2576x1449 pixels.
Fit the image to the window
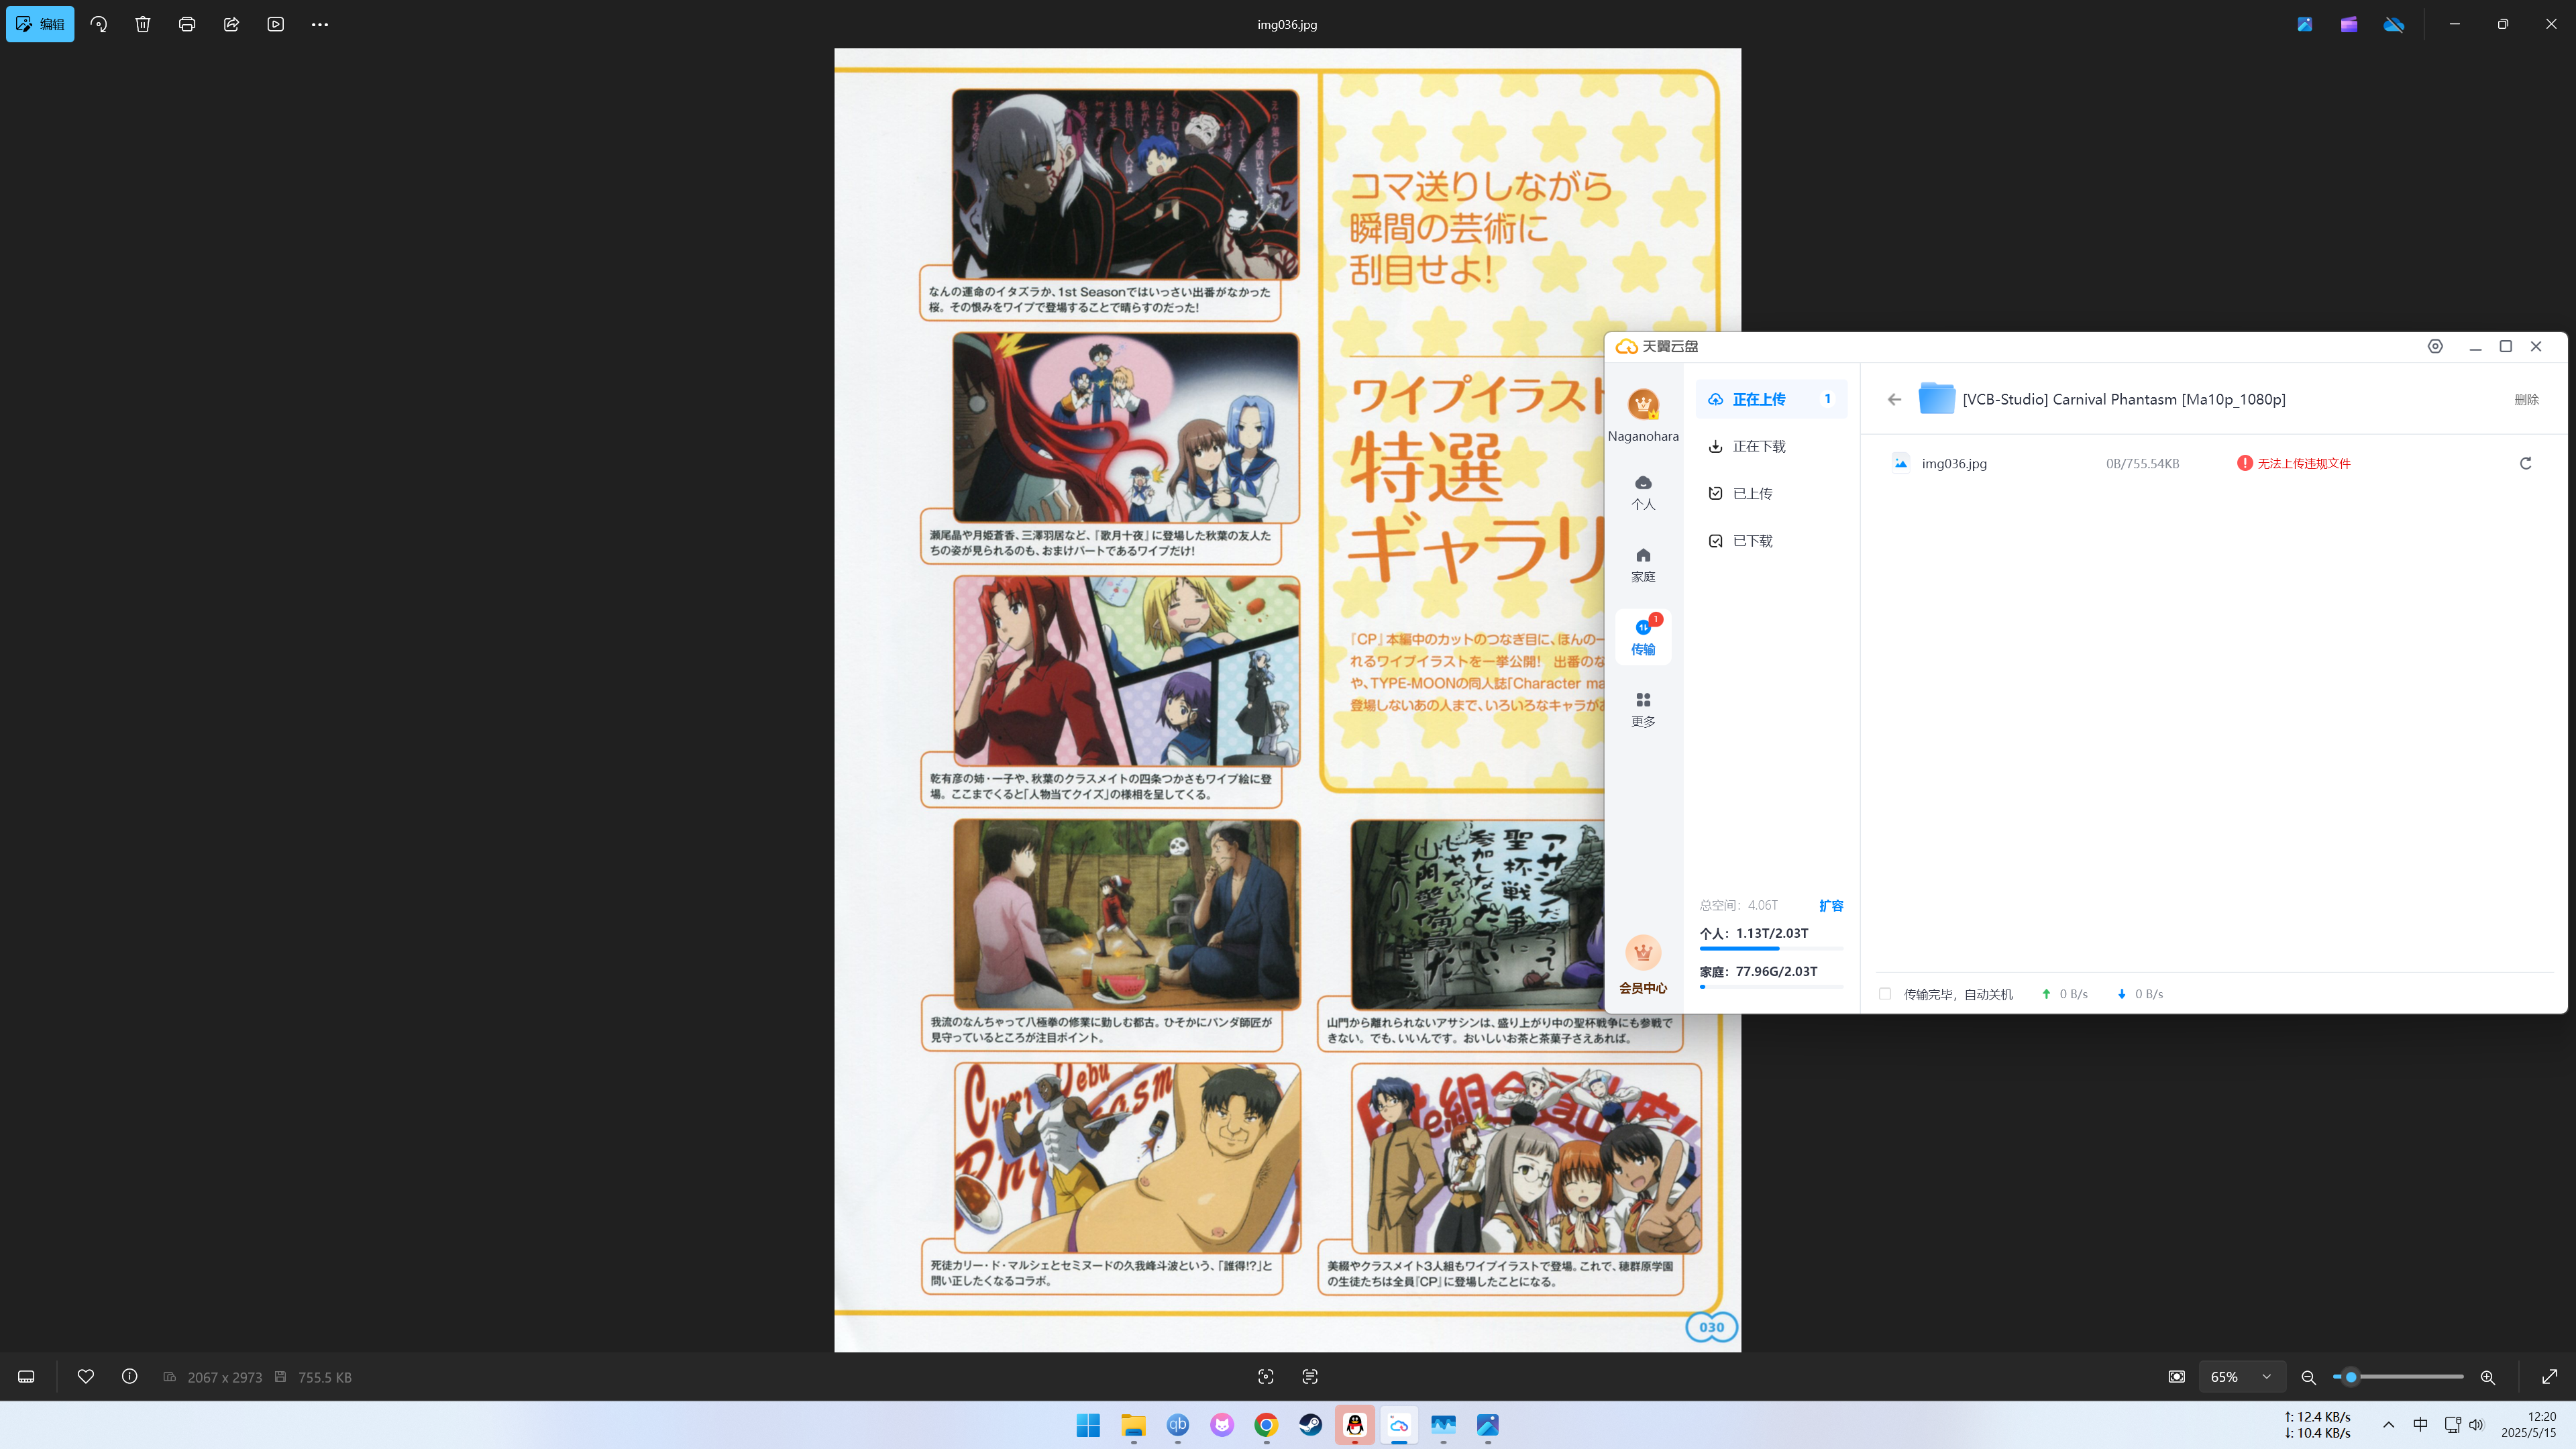click(2177, 1377)
